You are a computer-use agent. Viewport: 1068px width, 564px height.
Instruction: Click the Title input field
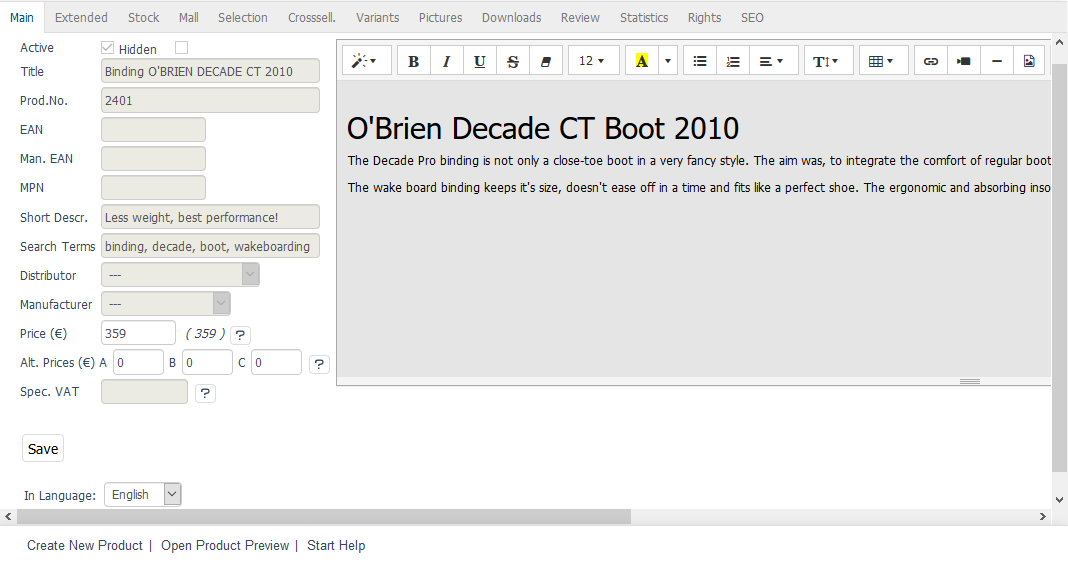coord(210,72)
